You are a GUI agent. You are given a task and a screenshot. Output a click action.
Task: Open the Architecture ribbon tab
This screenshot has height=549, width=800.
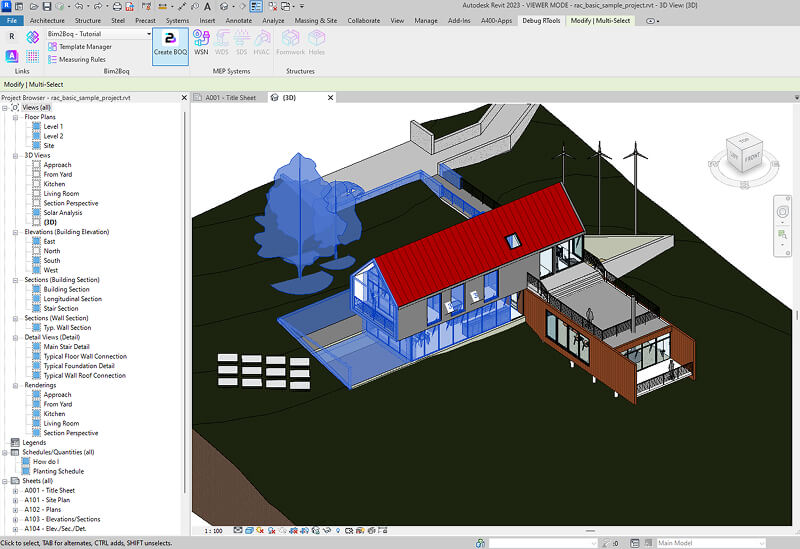pyautogui.click(x=47, y=20)
